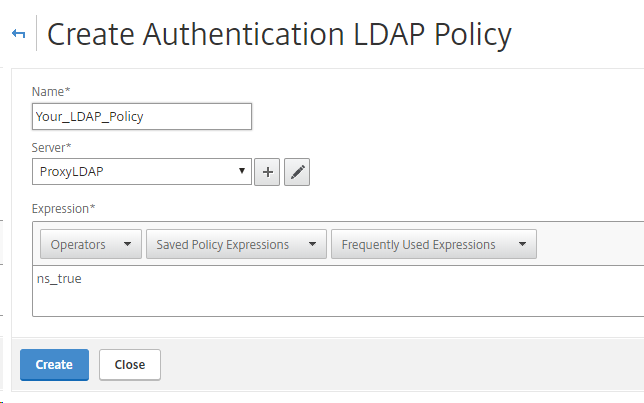Add a new LDAP server with plus icon
The image size is (644, 403).
click(267, 172)
